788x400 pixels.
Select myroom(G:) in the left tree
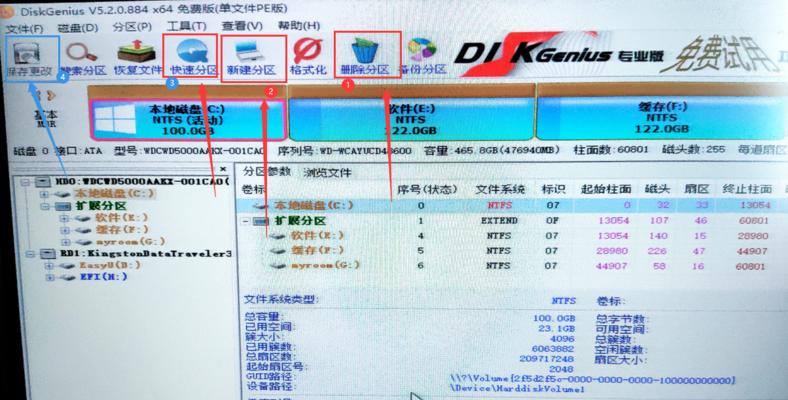(x=129, y=242)
